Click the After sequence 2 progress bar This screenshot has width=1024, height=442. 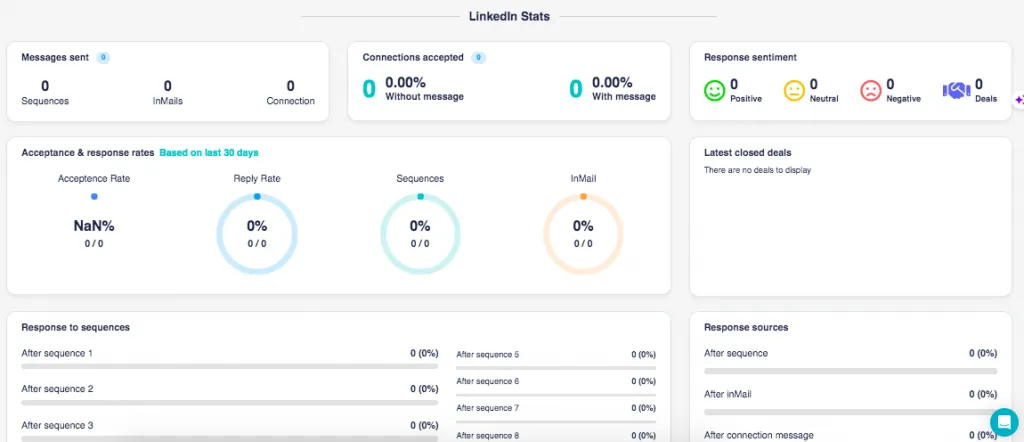tap(229, 403)
